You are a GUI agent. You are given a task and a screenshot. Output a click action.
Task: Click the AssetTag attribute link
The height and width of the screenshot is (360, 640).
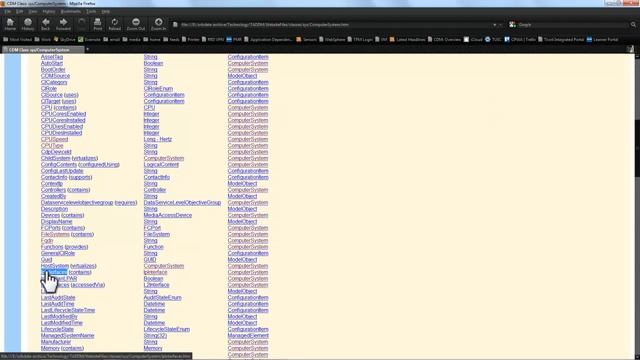pos(52,57)
